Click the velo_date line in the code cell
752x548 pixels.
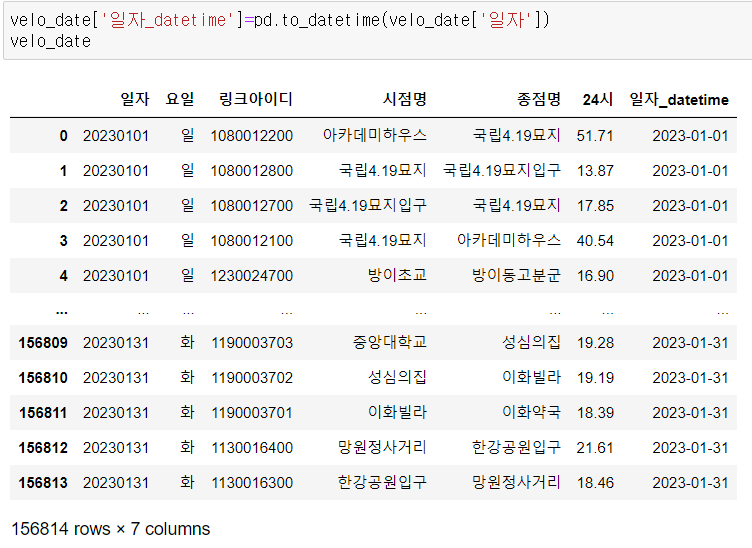(50, 41)
